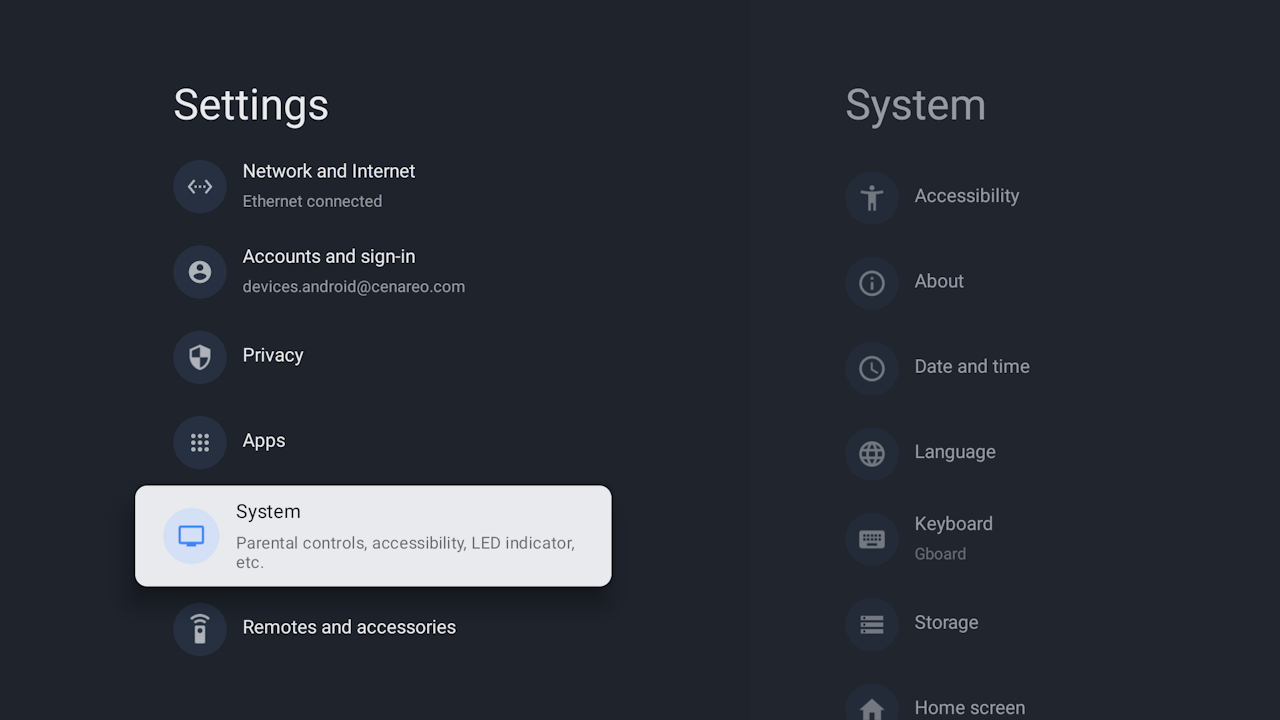Screen dimensions: 1280x720
Task: Open Keyboard settings label
Action: tap(954, 524)
